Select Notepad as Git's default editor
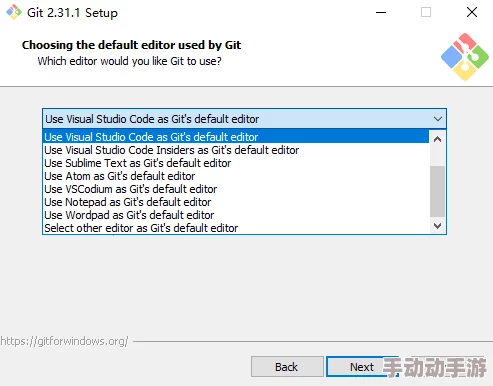The height and width of the screenshot is (386, 493). click(x=236, y=202)
